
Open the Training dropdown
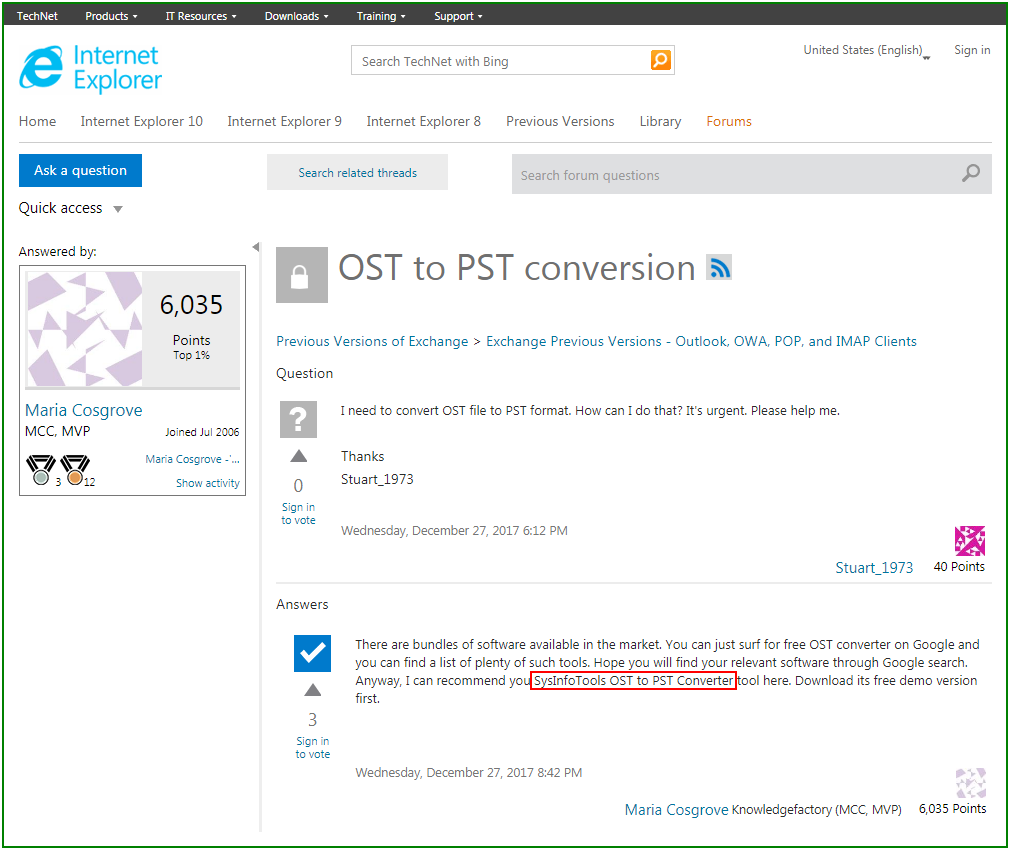click(381, 16)
